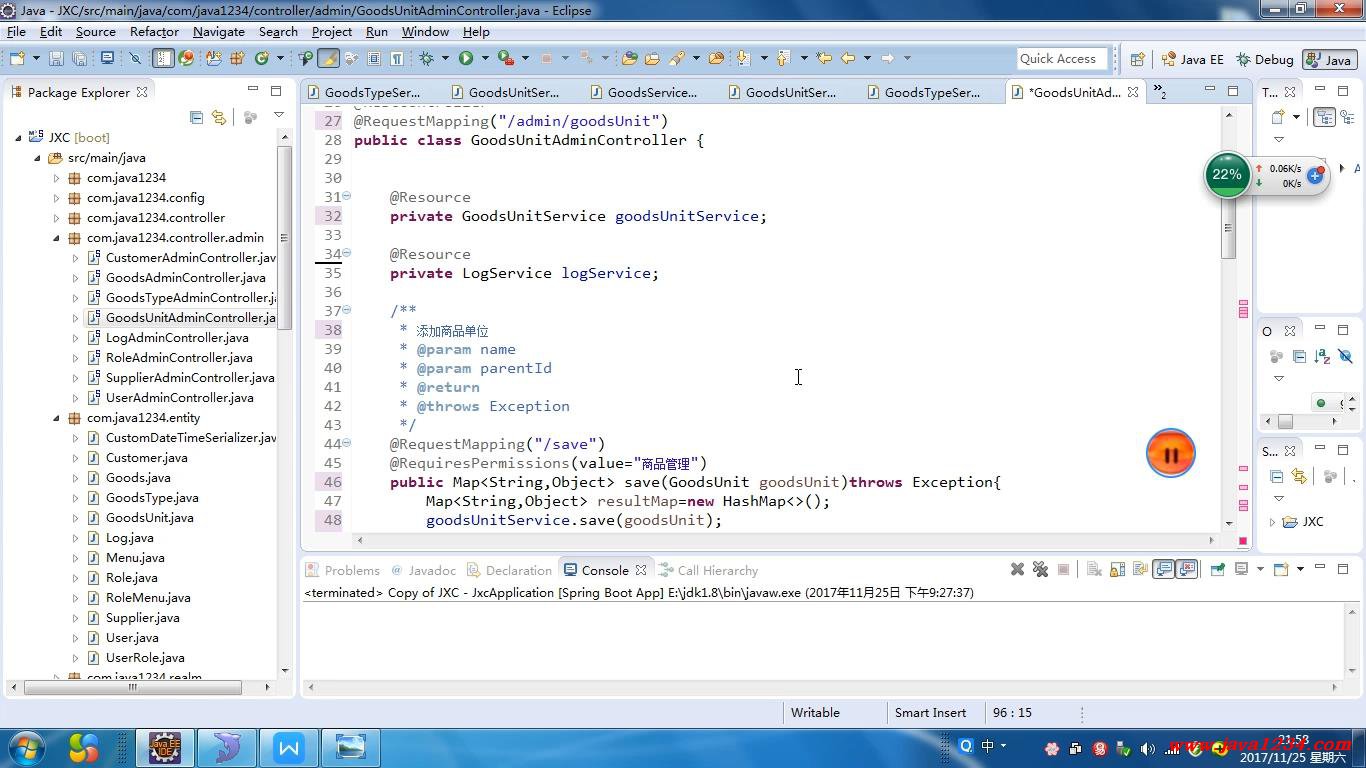This screenshot has height=768, width=1366.
Task: Click the Debug bug icon in toolbar
Action: click(x=426, y=58)
